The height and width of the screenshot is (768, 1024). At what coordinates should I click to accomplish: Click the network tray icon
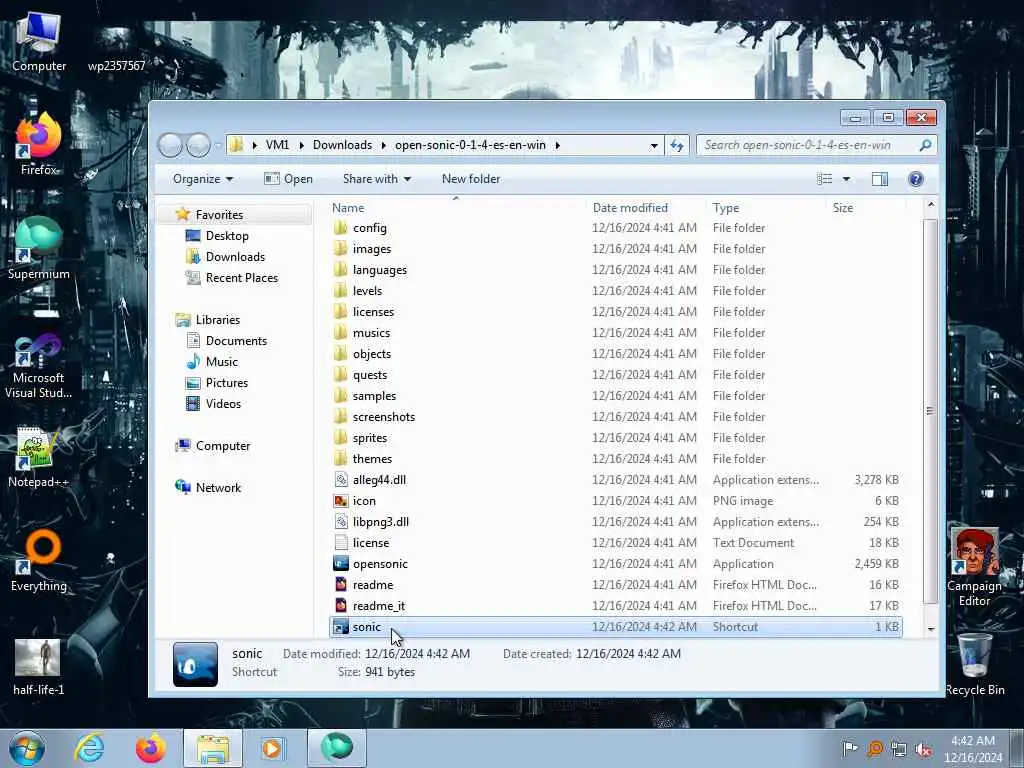[x=899, y=749]
